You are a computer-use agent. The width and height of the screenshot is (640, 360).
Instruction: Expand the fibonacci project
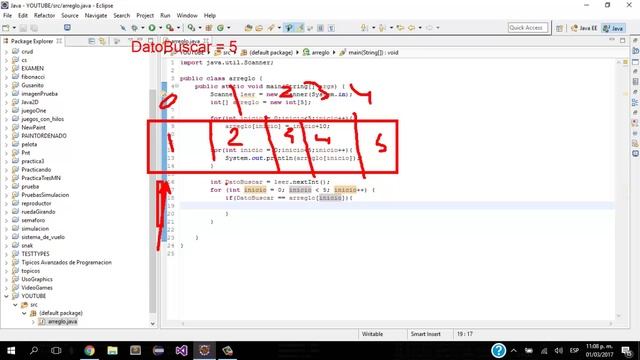coord(6,77)
